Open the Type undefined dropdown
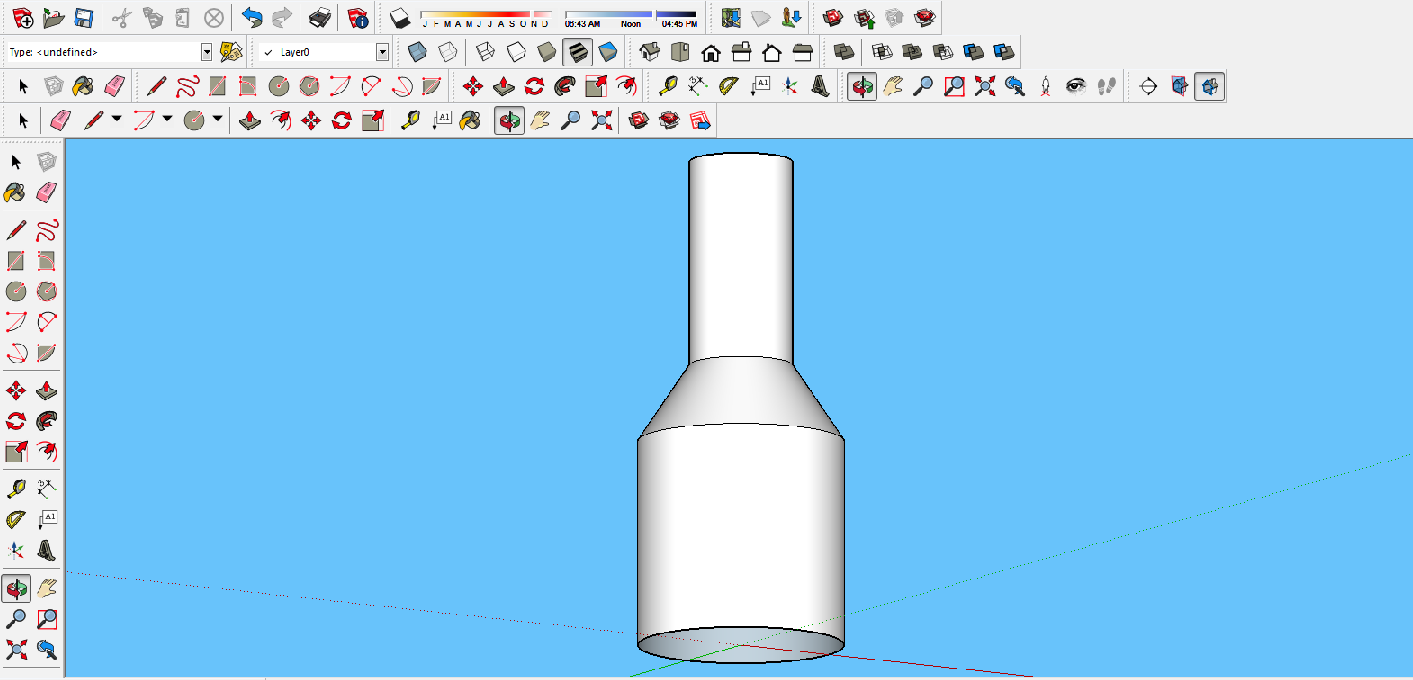This screenshot has width=1413, height=680. (x=207, y=51)
